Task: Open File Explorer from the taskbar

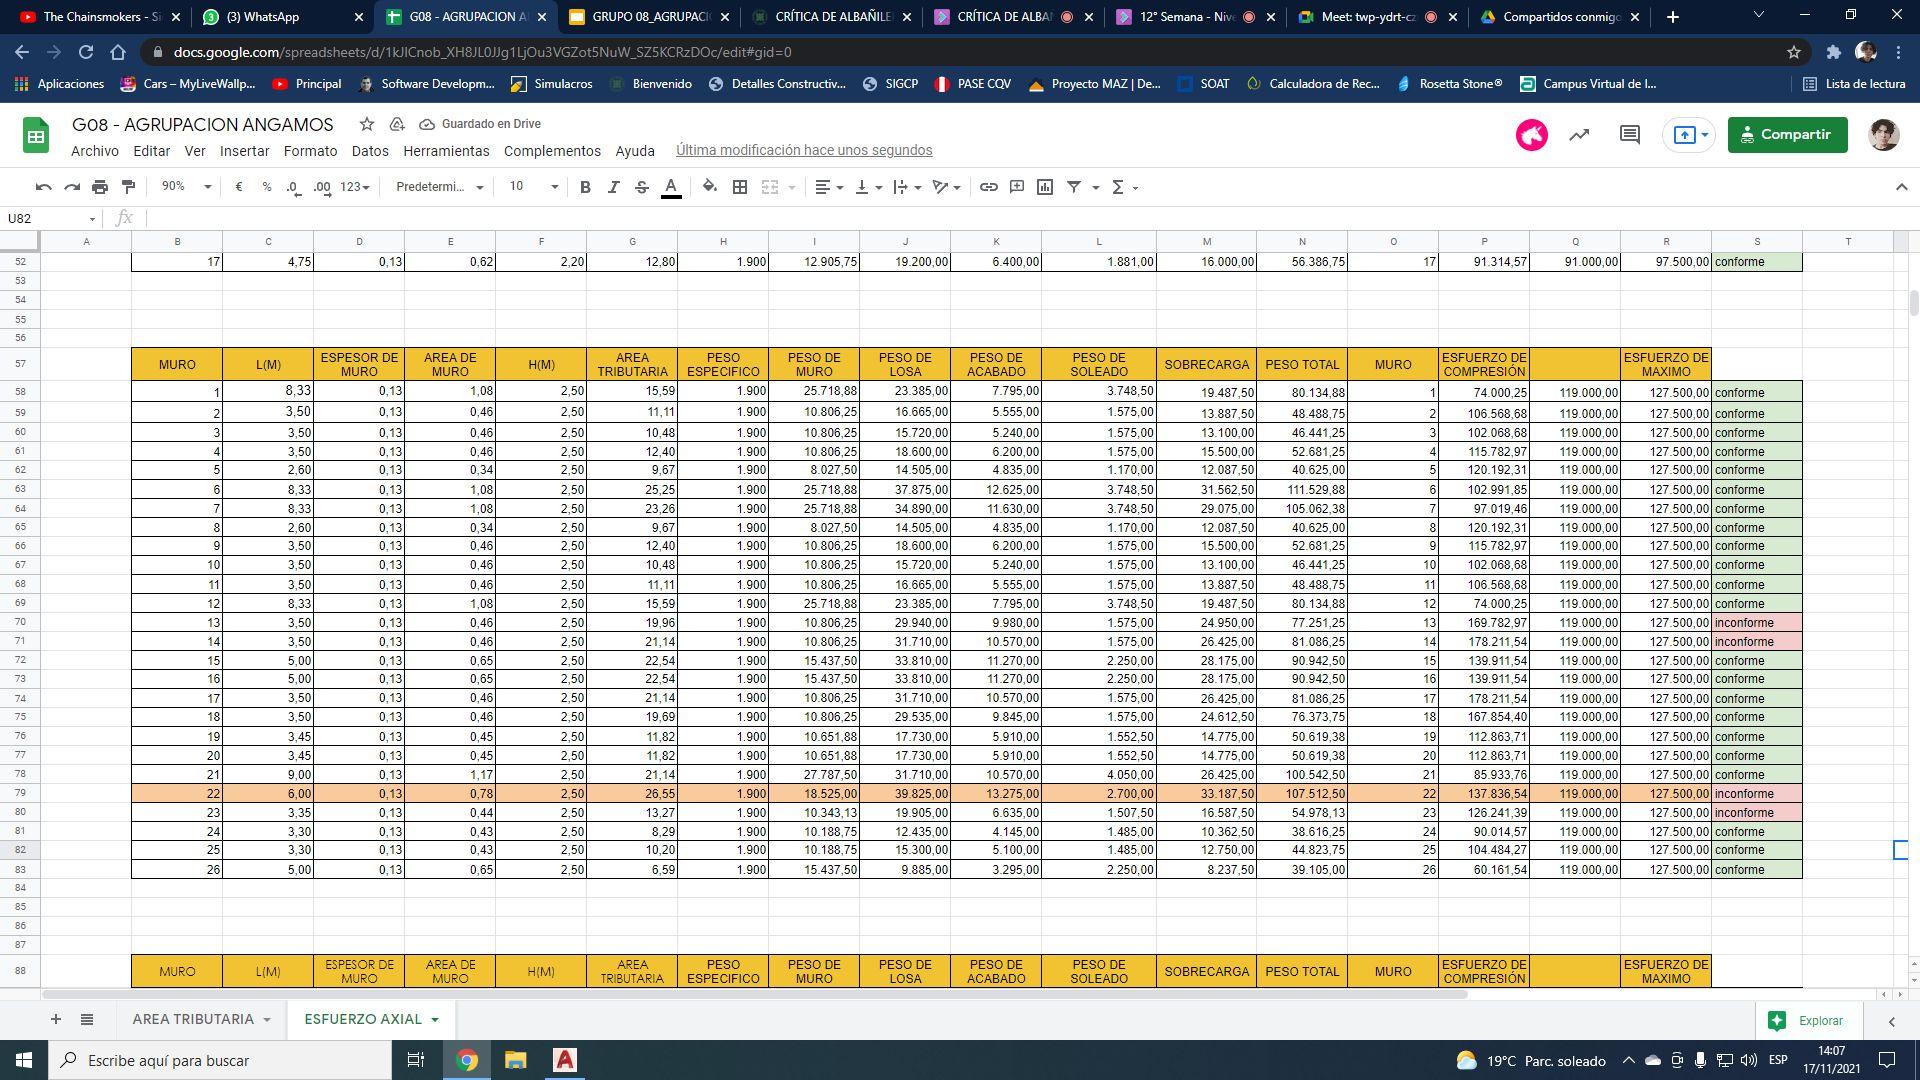Action: [x=515, y=1060]
